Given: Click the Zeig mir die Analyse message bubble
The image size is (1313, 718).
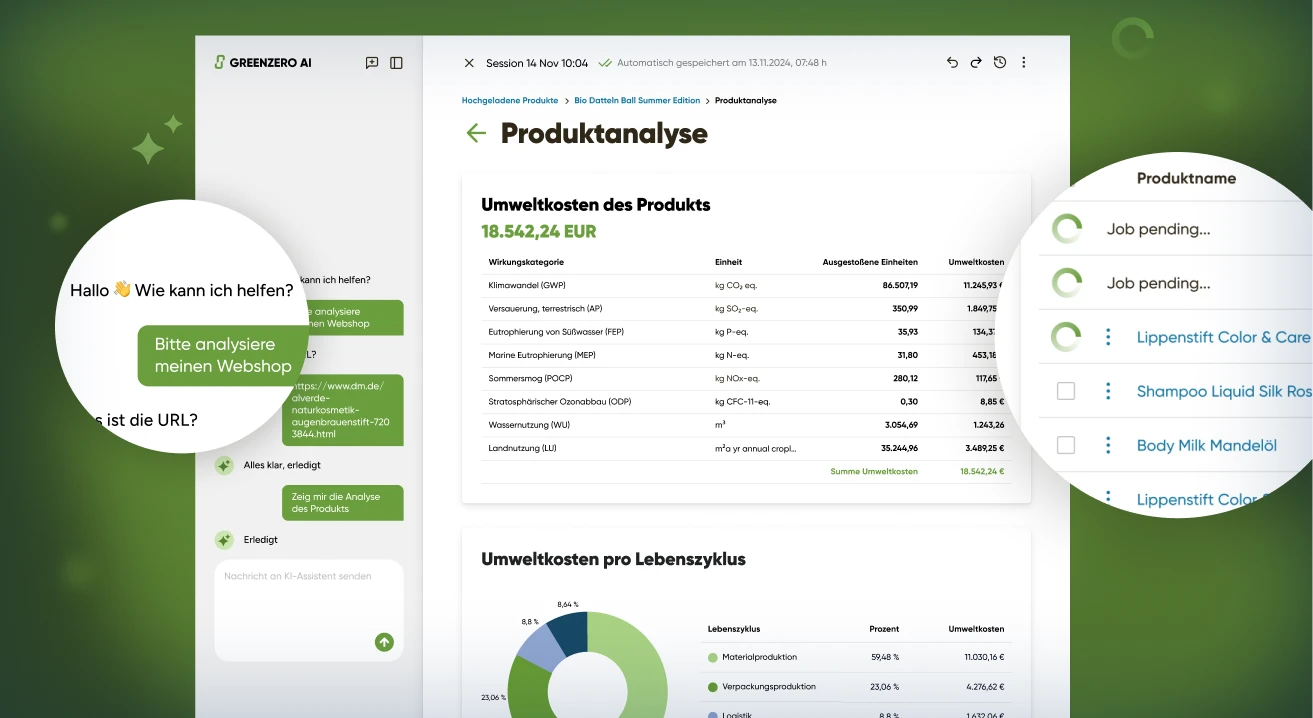Looking at the screenshot, I should pyautogui.click(x=342, y=503).
